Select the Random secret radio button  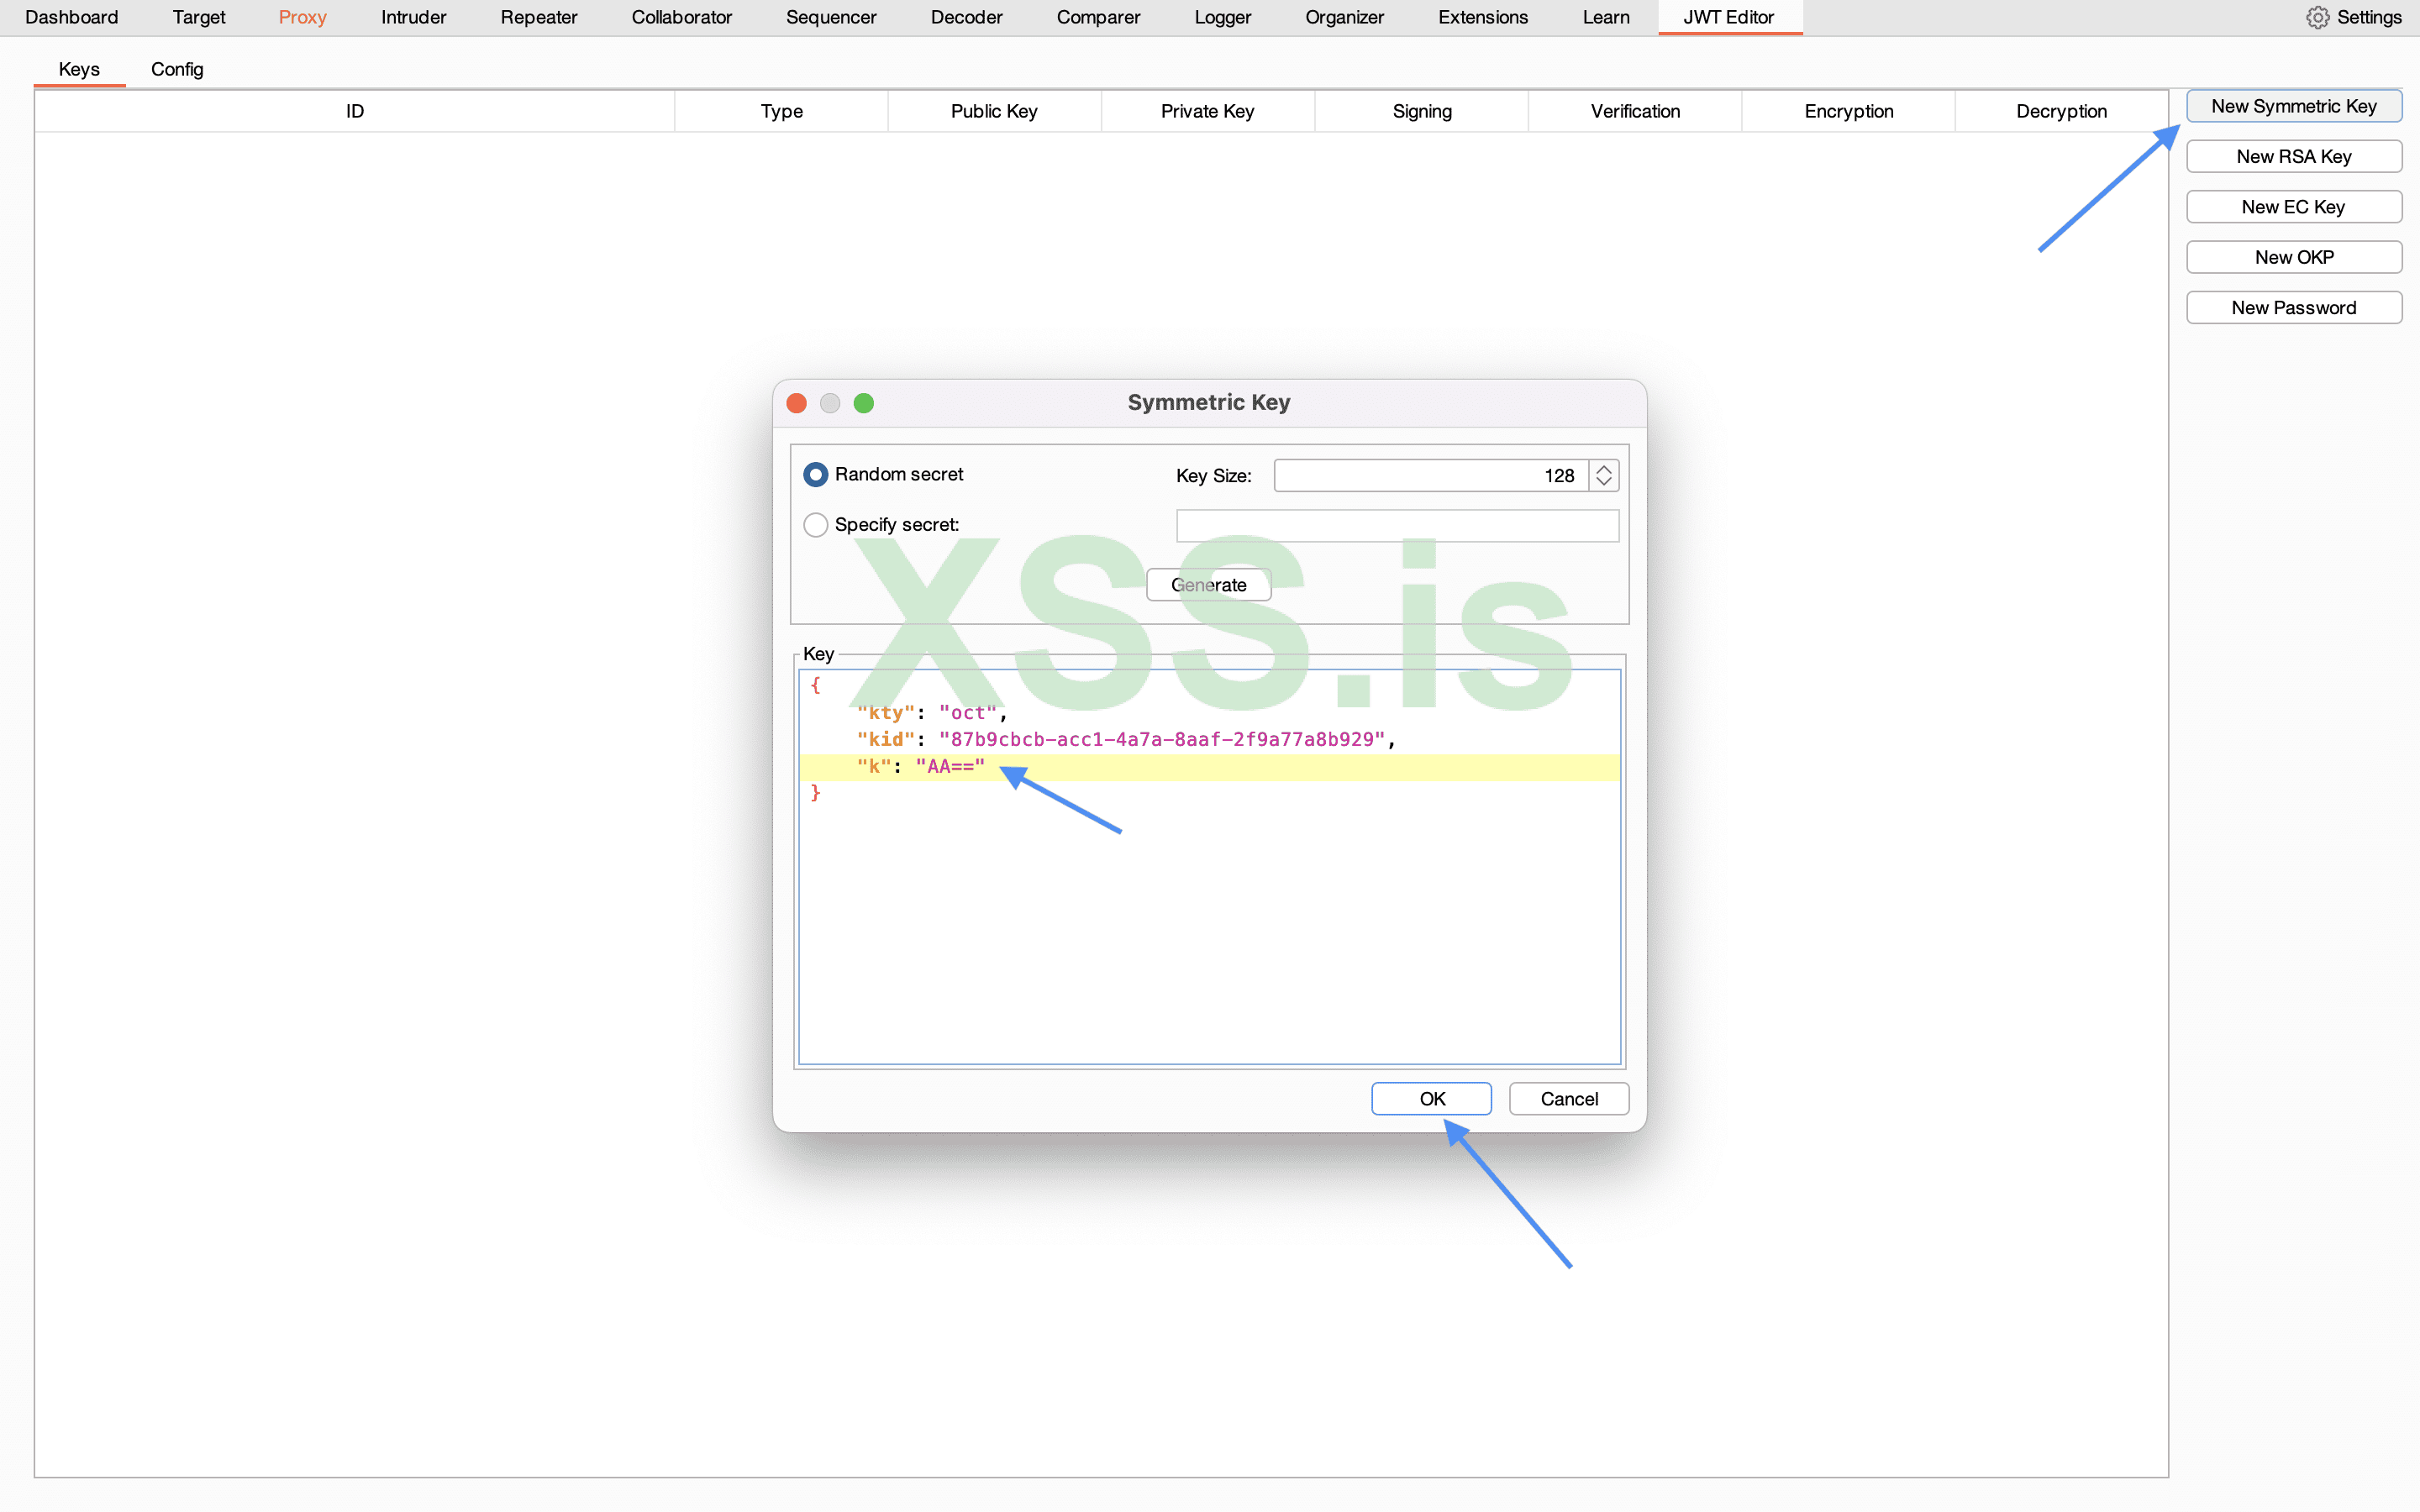click(816, 474)
